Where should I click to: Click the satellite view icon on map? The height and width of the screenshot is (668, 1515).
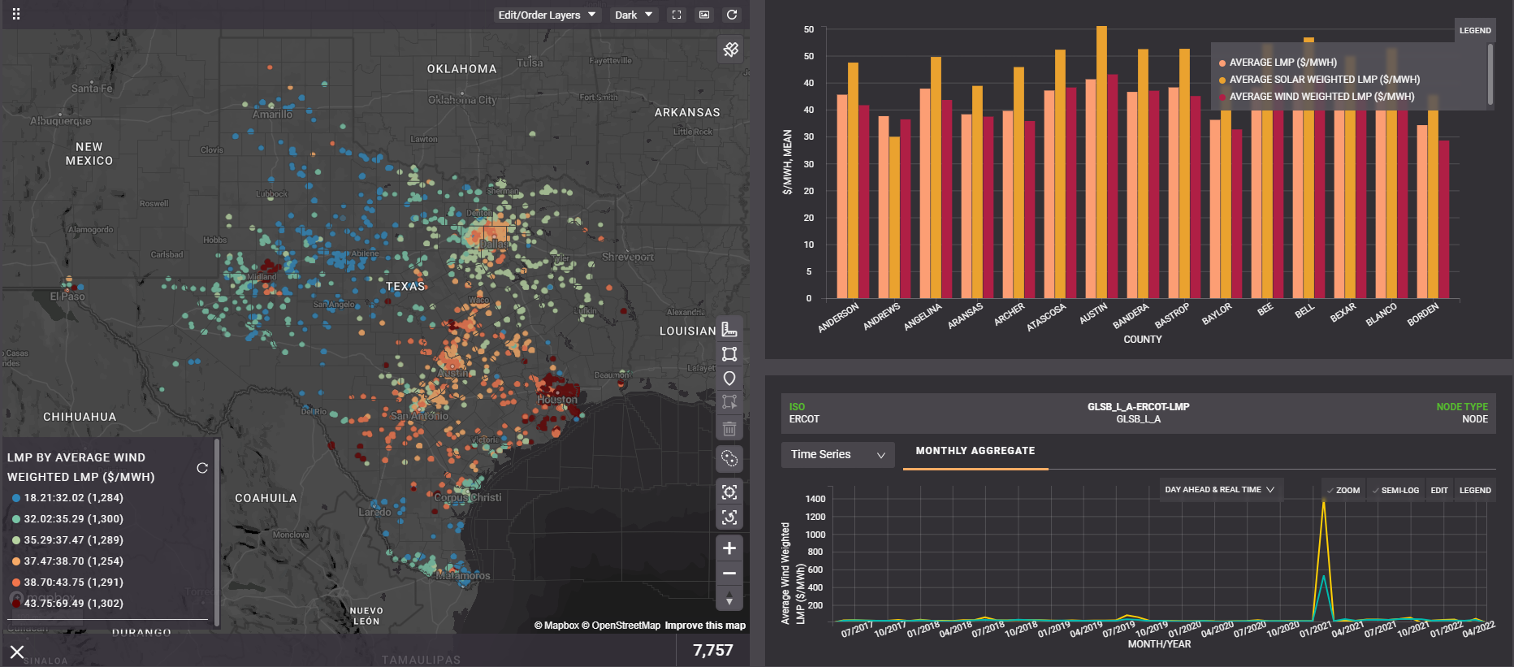click(x=731, y=50)
